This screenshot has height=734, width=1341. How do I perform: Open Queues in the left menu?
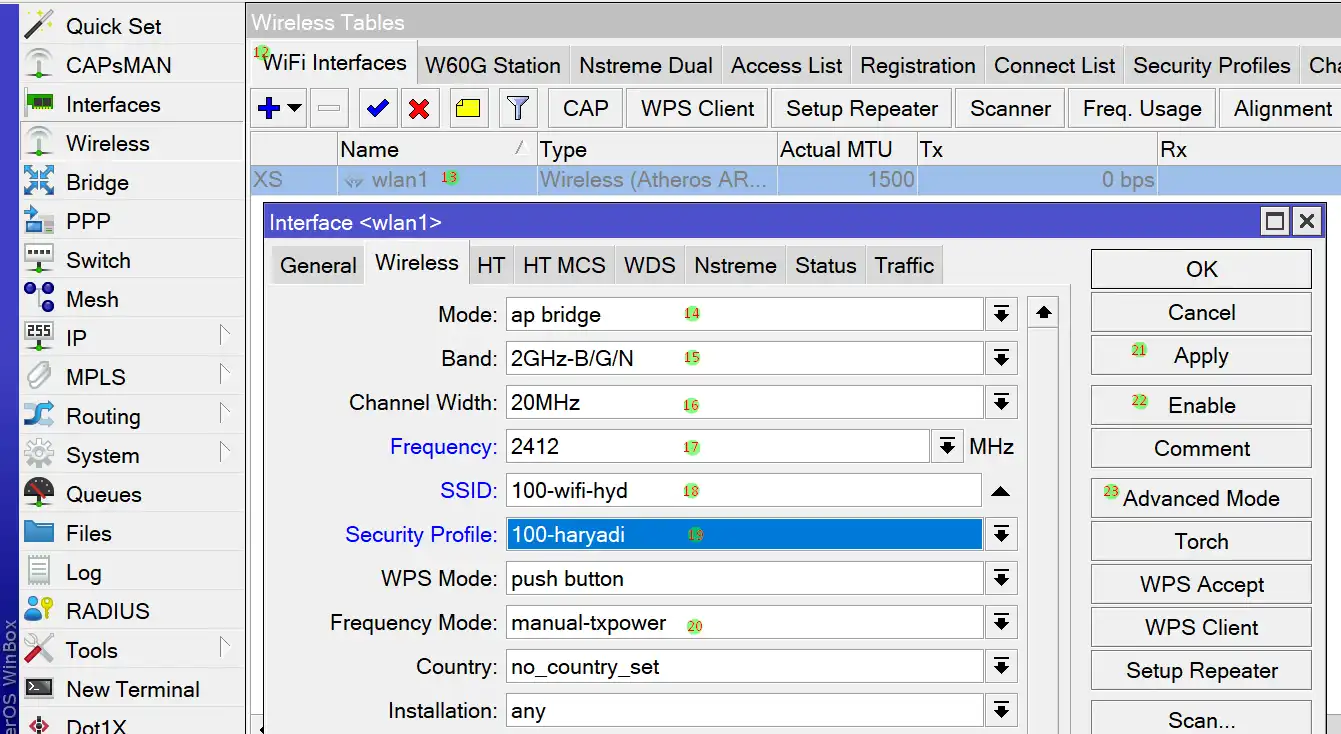click(x=103, y=495)
